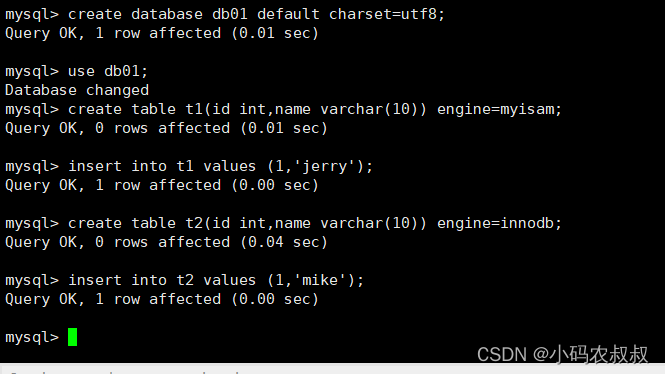Click 'Query OK' result below the mike insert
Image resolution: width=665 pixels, height=374 pixels.
point(45,299)
